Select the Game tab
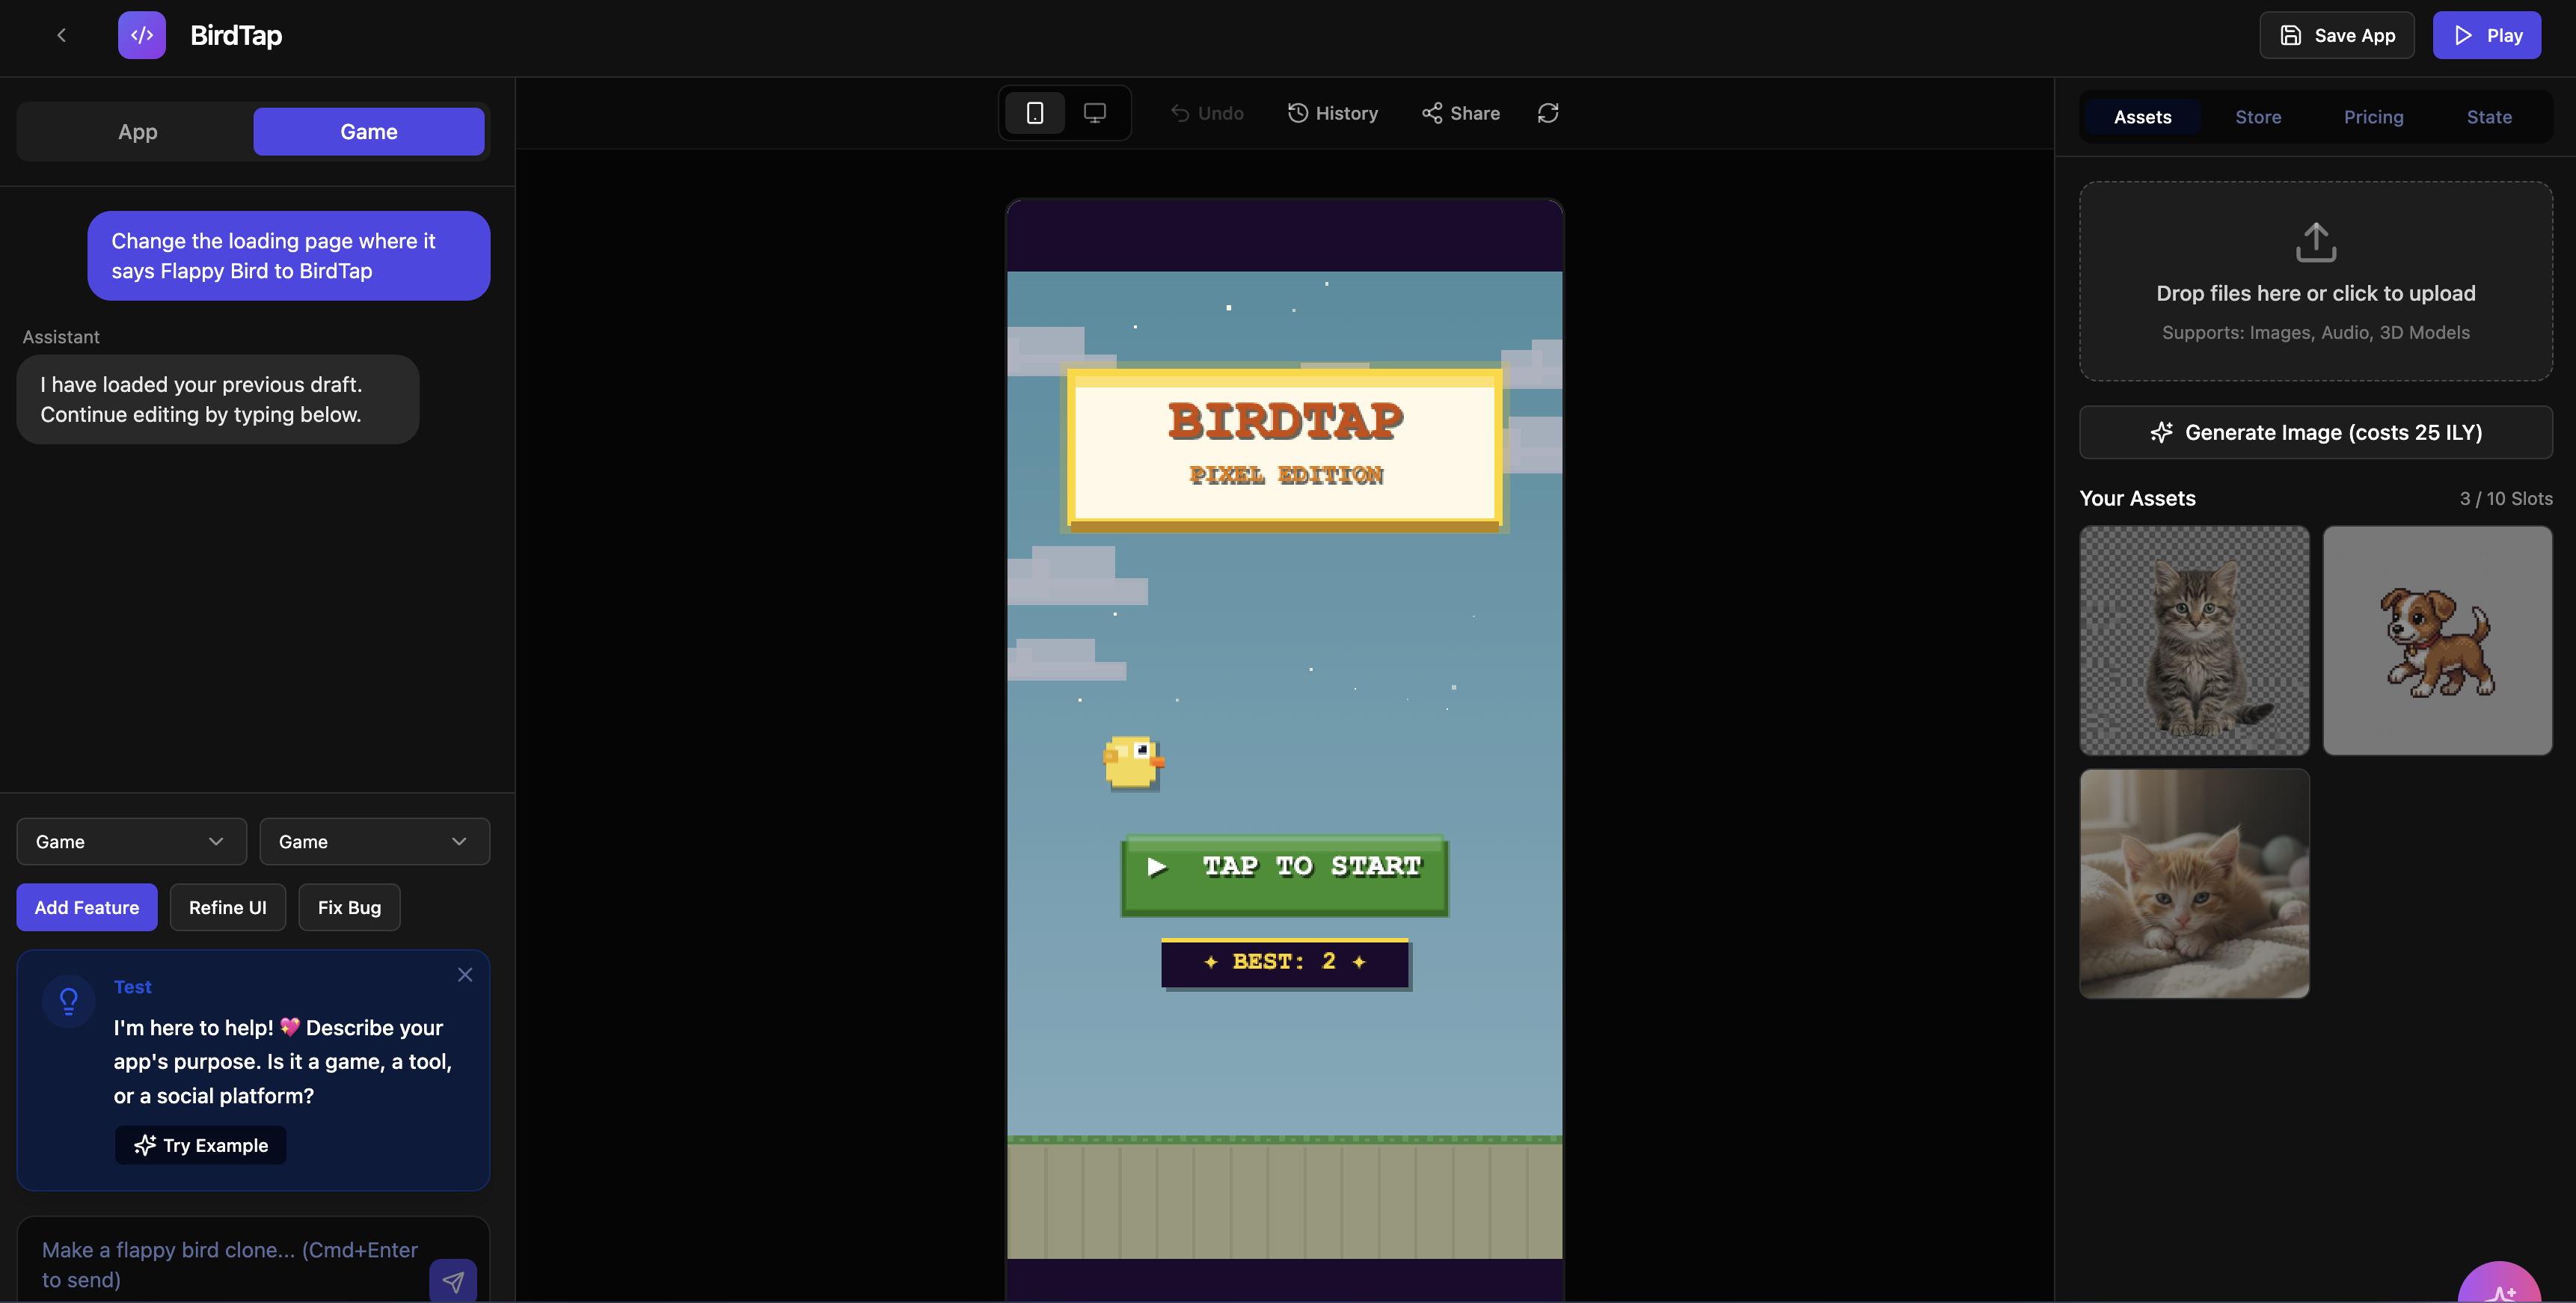 click(x=369, y=132)
